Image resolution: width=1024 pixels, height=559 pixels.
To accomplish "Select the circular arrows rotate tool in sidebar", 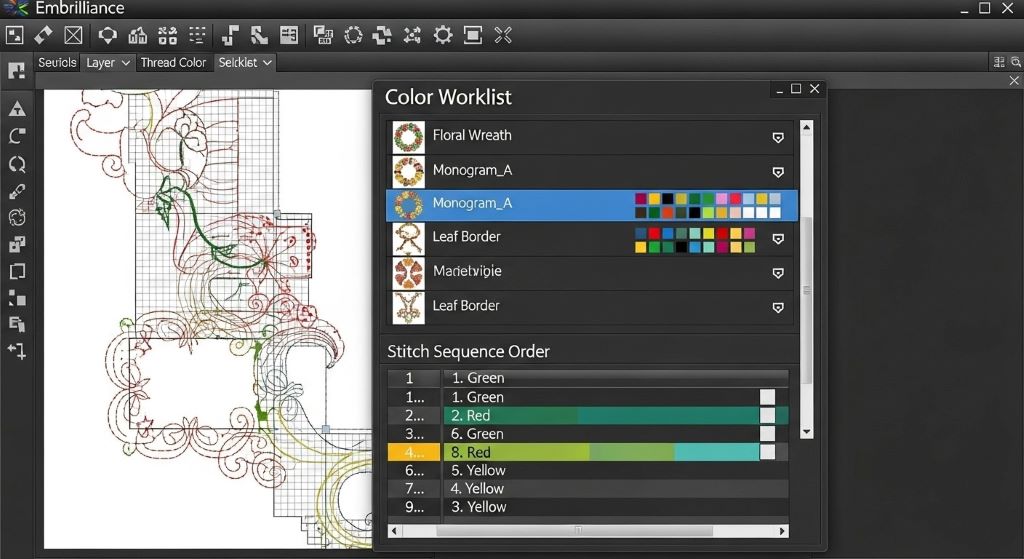I will (x=17, y=163).
